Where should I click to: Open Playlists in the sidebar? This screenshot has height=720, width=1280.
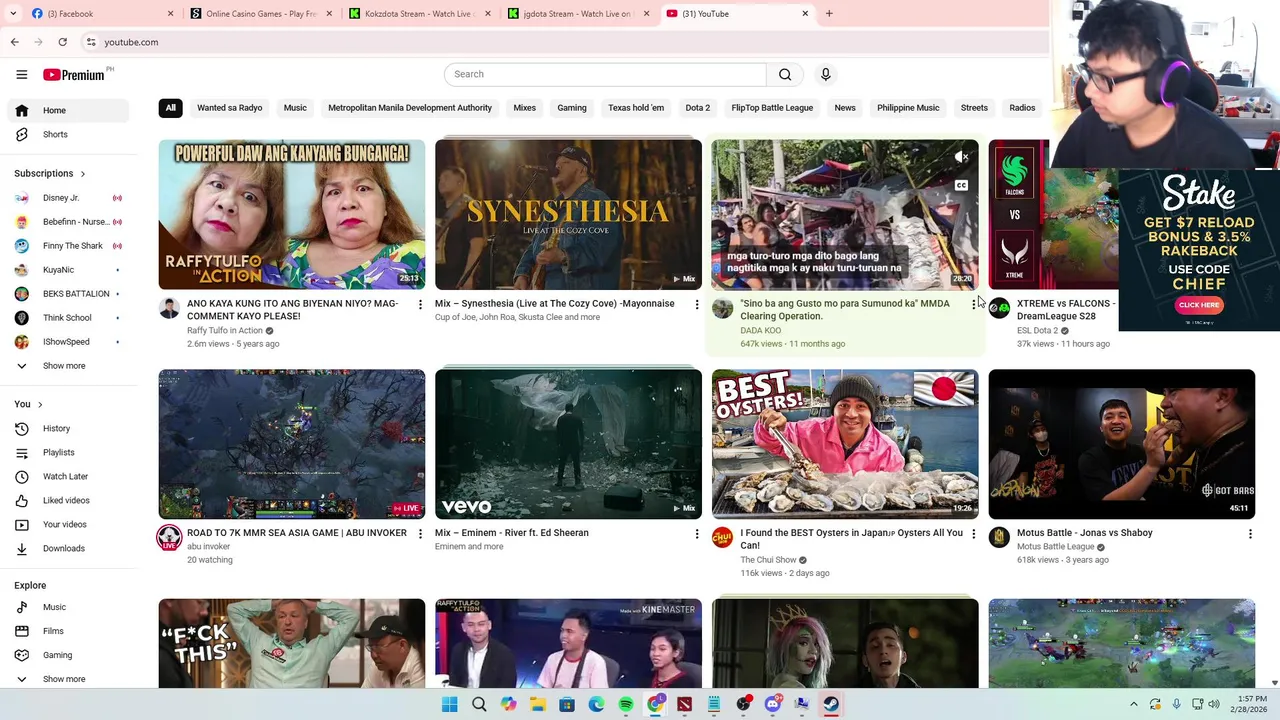68,452
